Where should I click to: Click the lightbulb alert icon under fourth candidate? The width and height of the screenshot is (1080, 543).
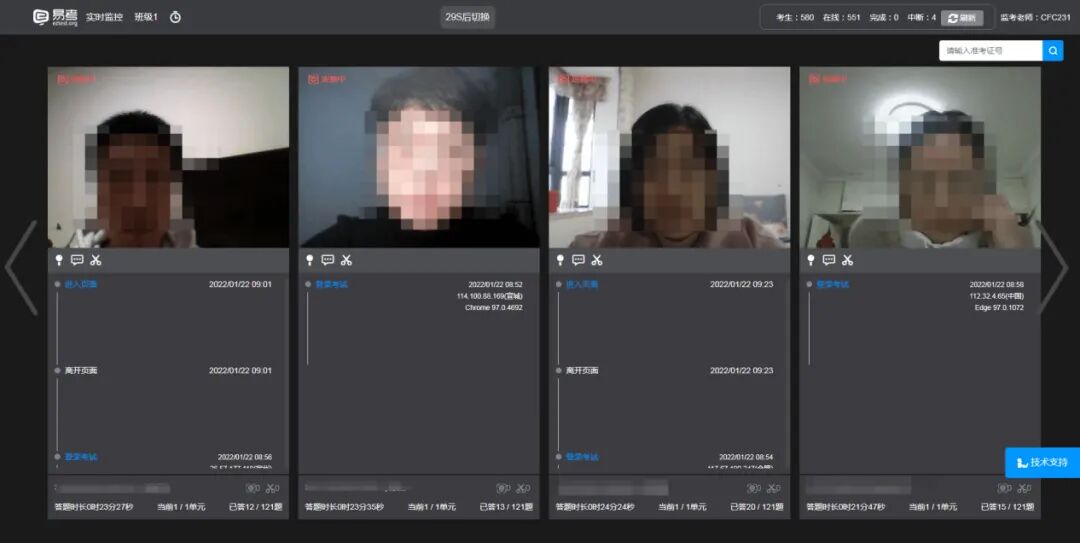811,260
